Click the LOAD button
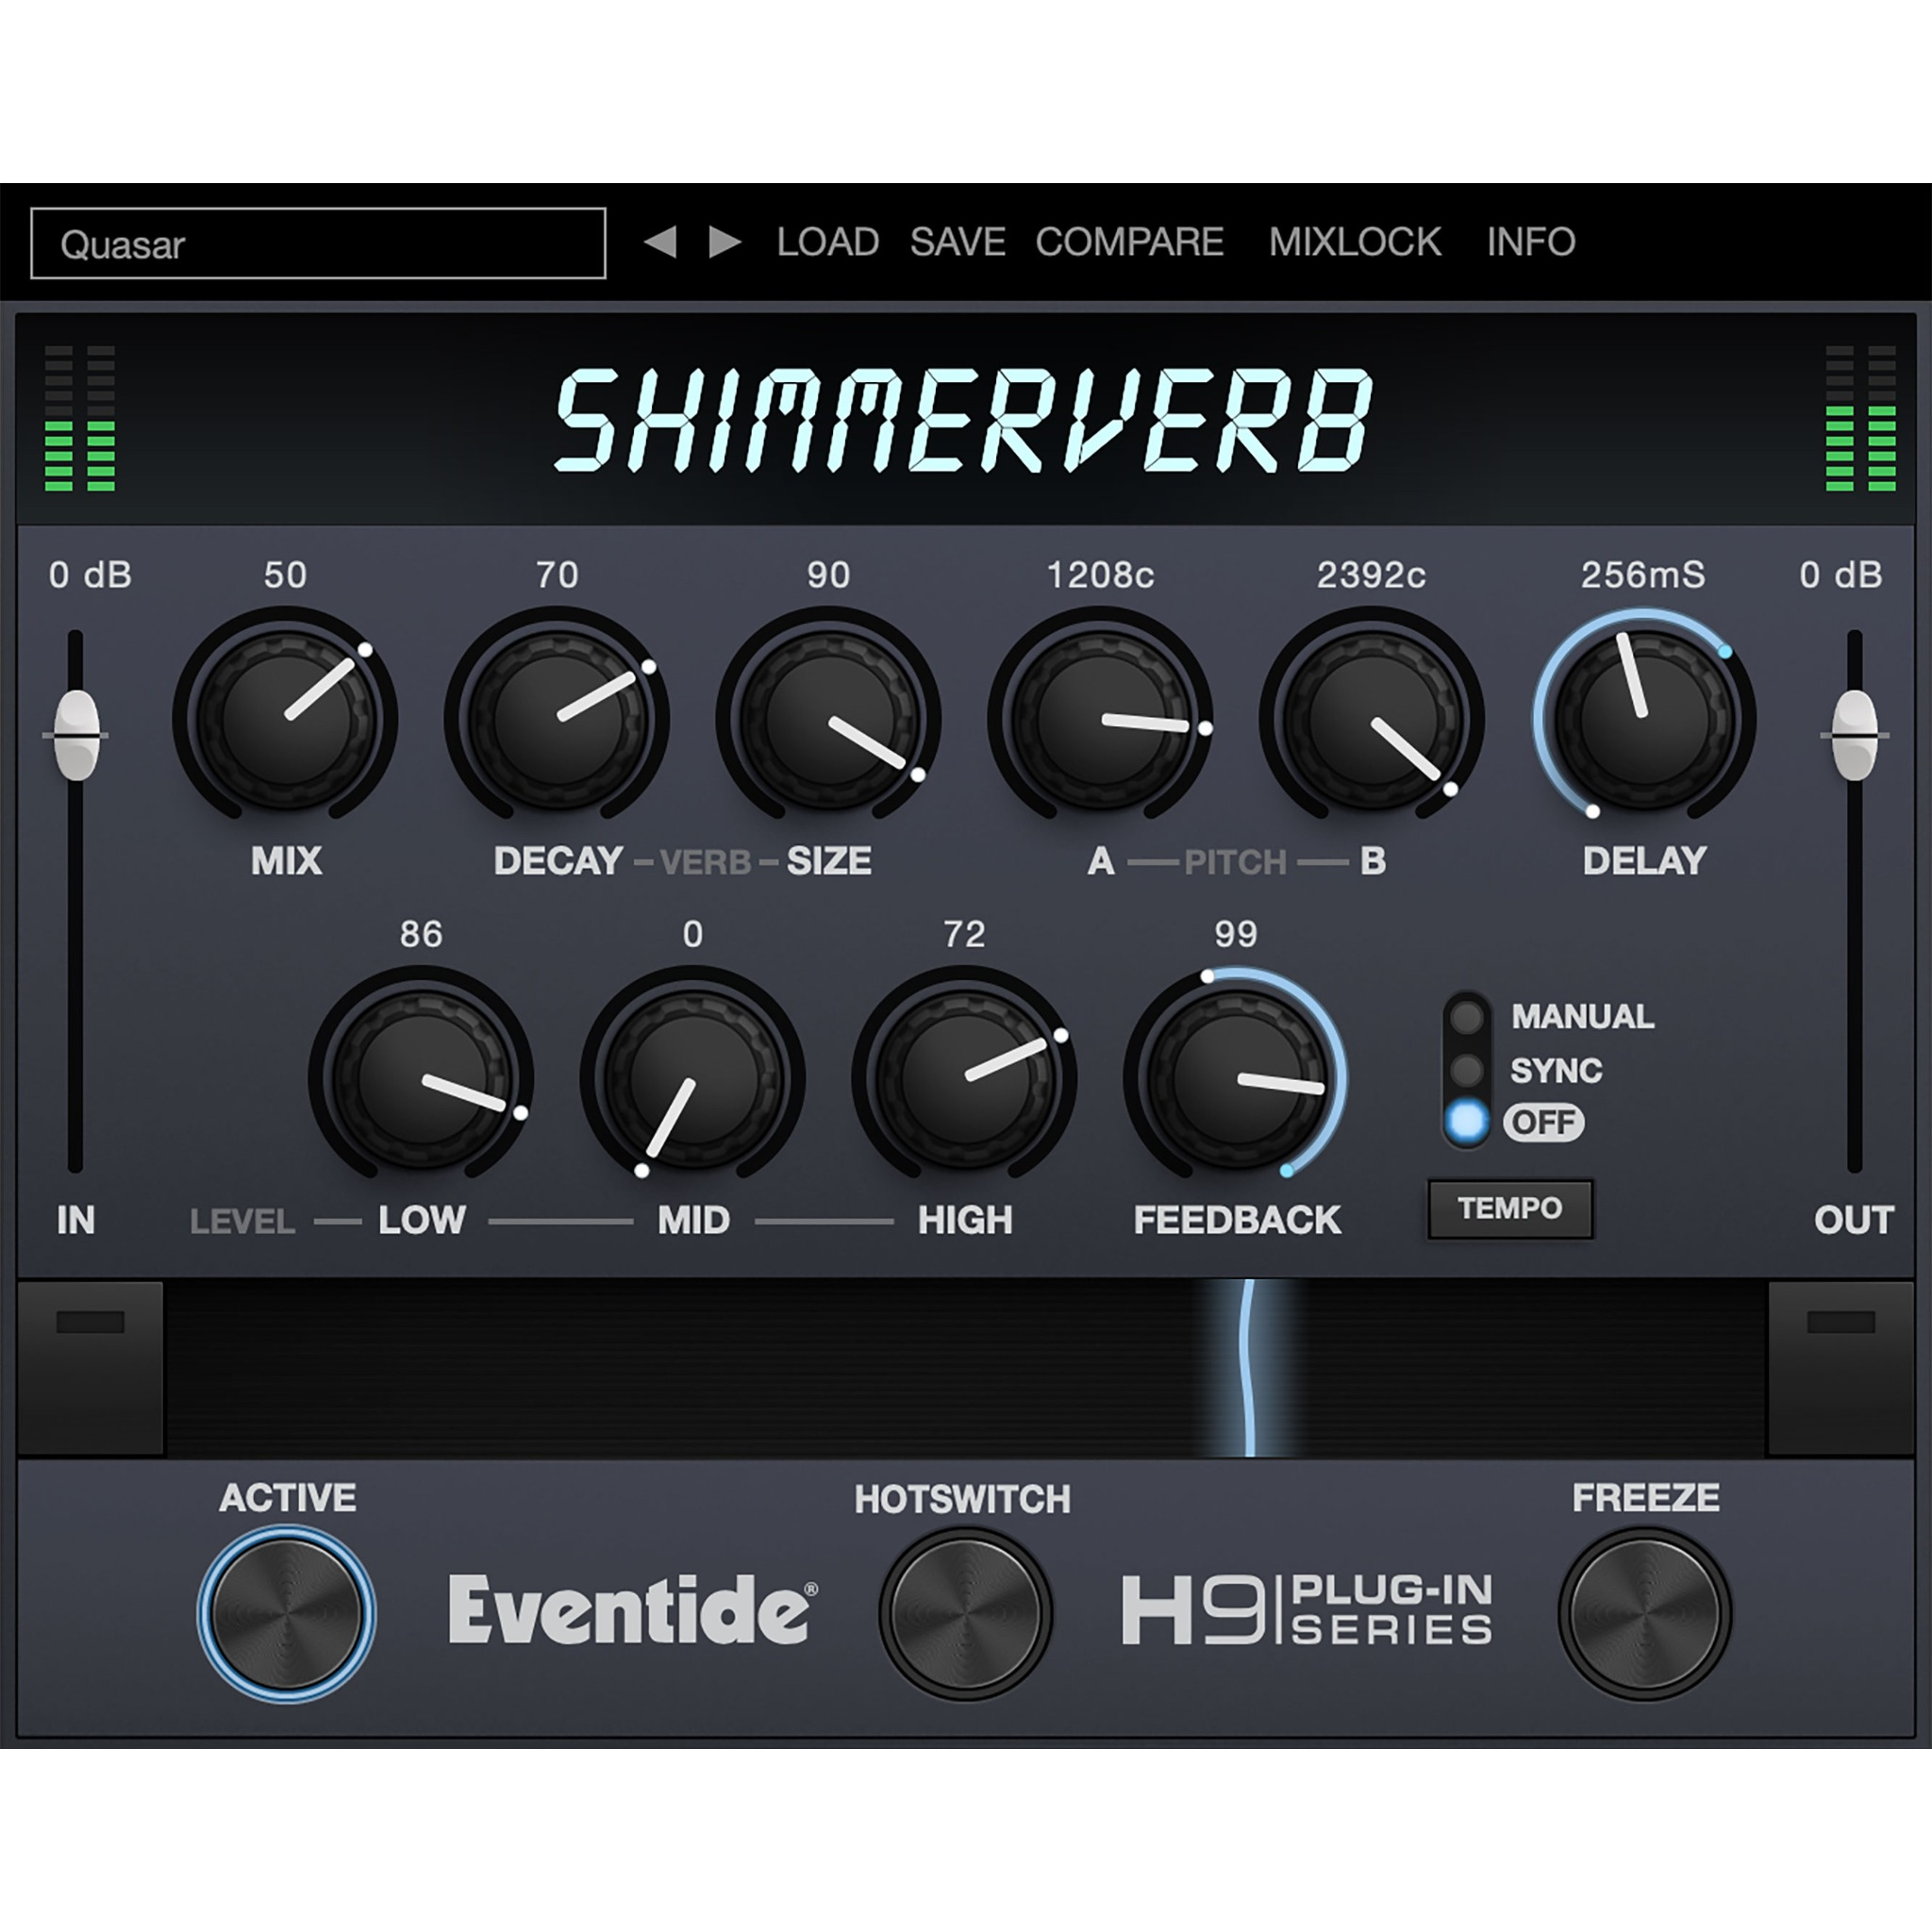This screenshot has height=1932, width=1932. point(827,242)
